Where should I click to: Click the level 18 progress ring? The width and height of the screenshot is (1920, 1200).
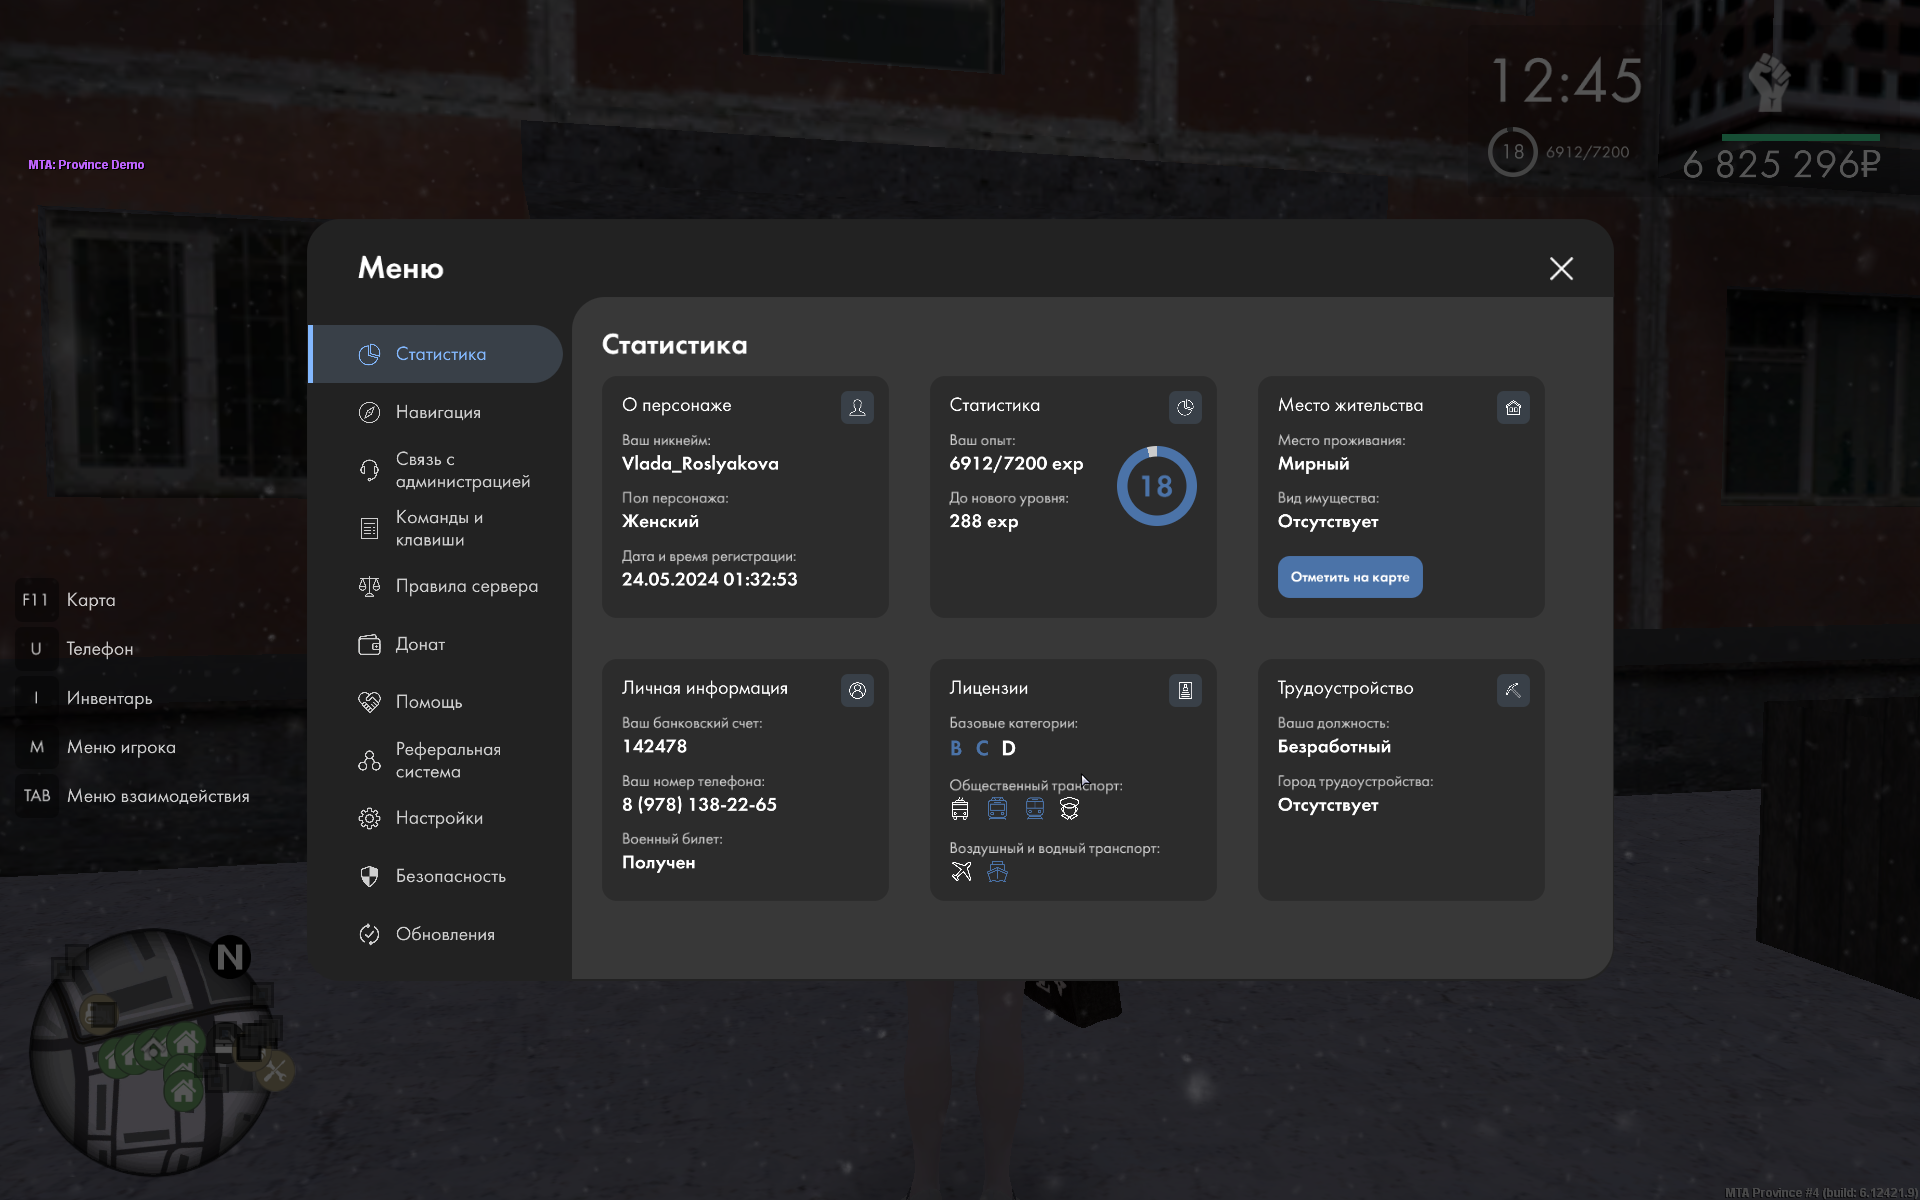(x=1156, y=486)
